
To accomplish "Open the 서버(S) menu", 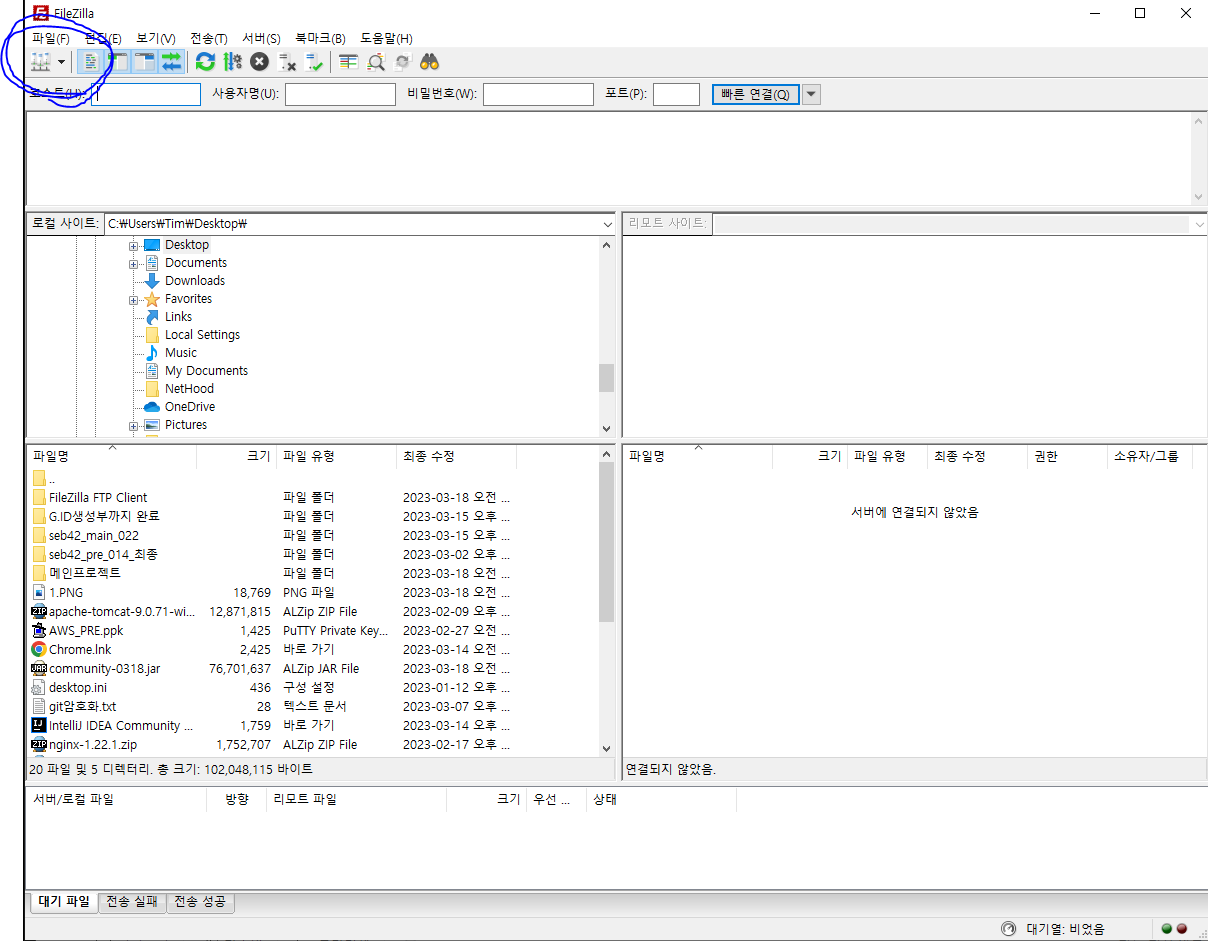I will [x=261, y=38].
